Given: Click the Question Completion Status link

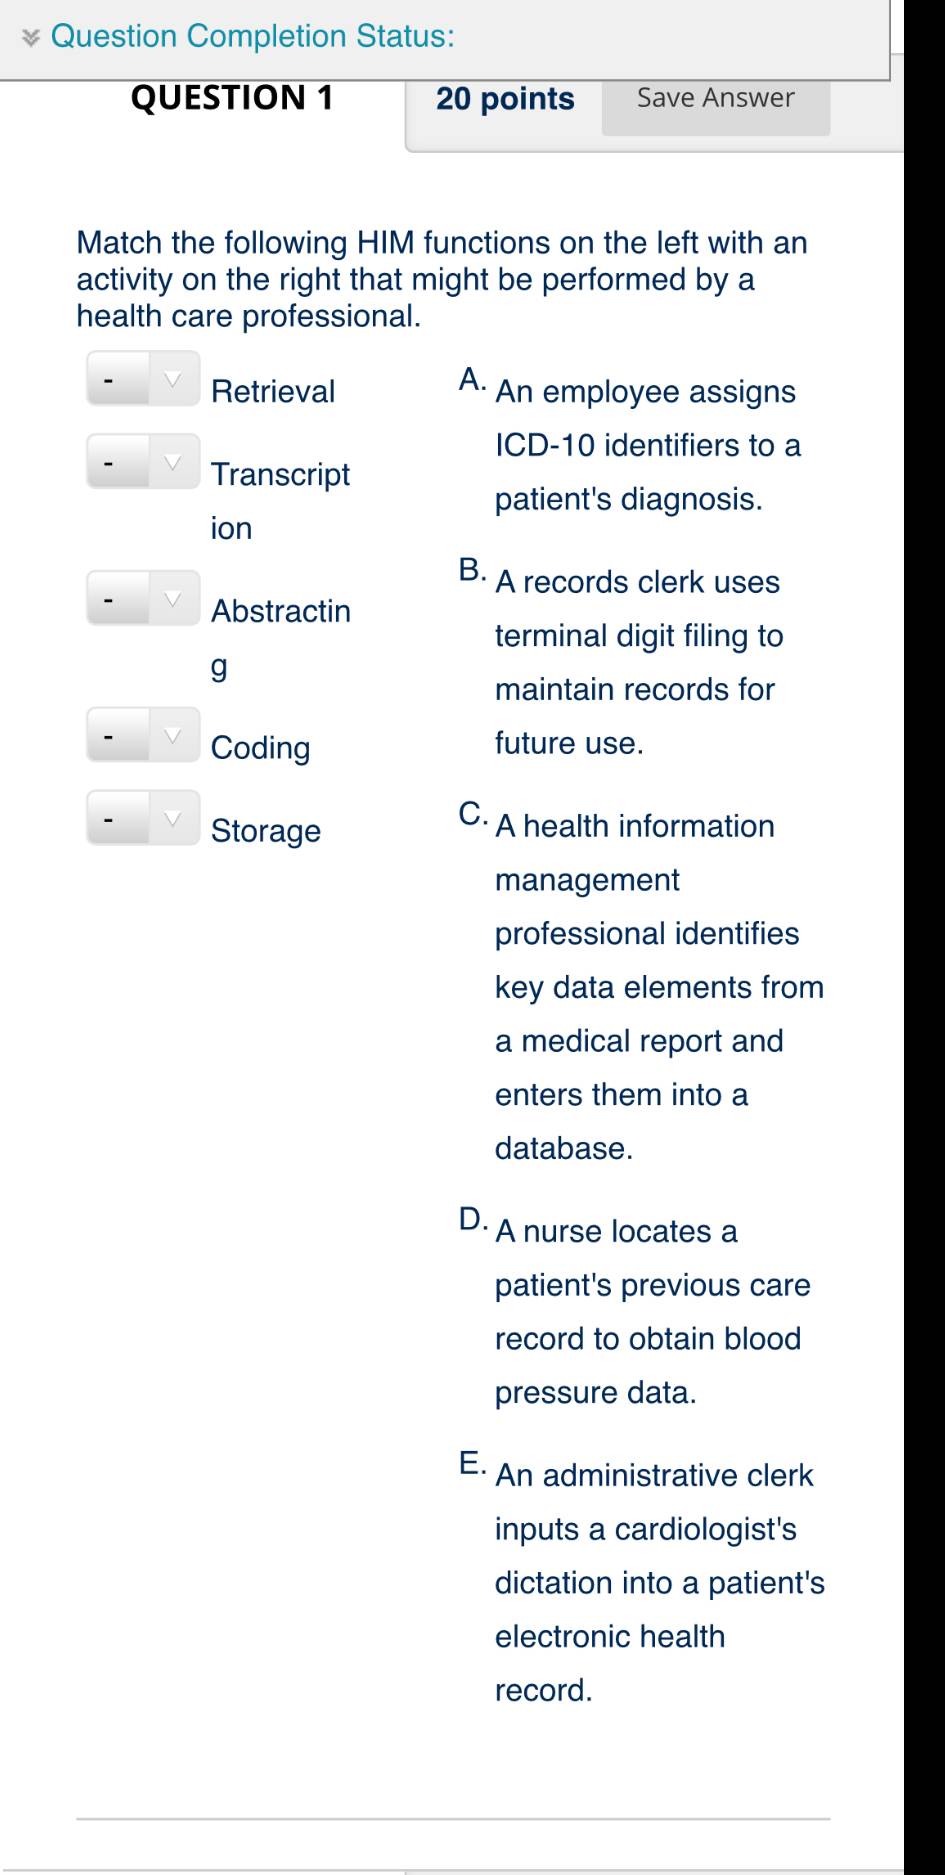Looking at the screenshot, I should 252,36.
